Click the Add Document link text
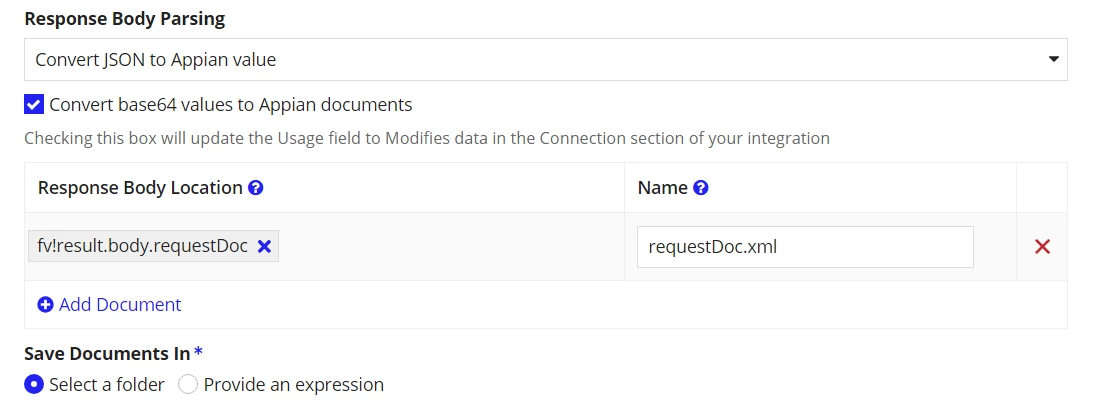Viewport: 1097px width, 410px height. (120, 305)
